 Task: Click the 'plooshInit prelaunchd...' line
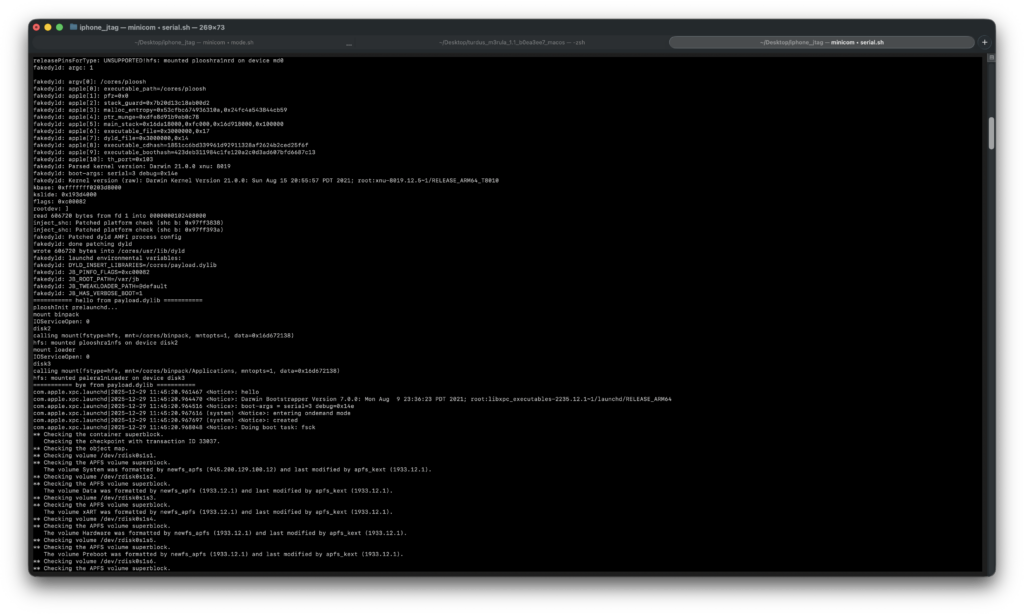(79, 306)
